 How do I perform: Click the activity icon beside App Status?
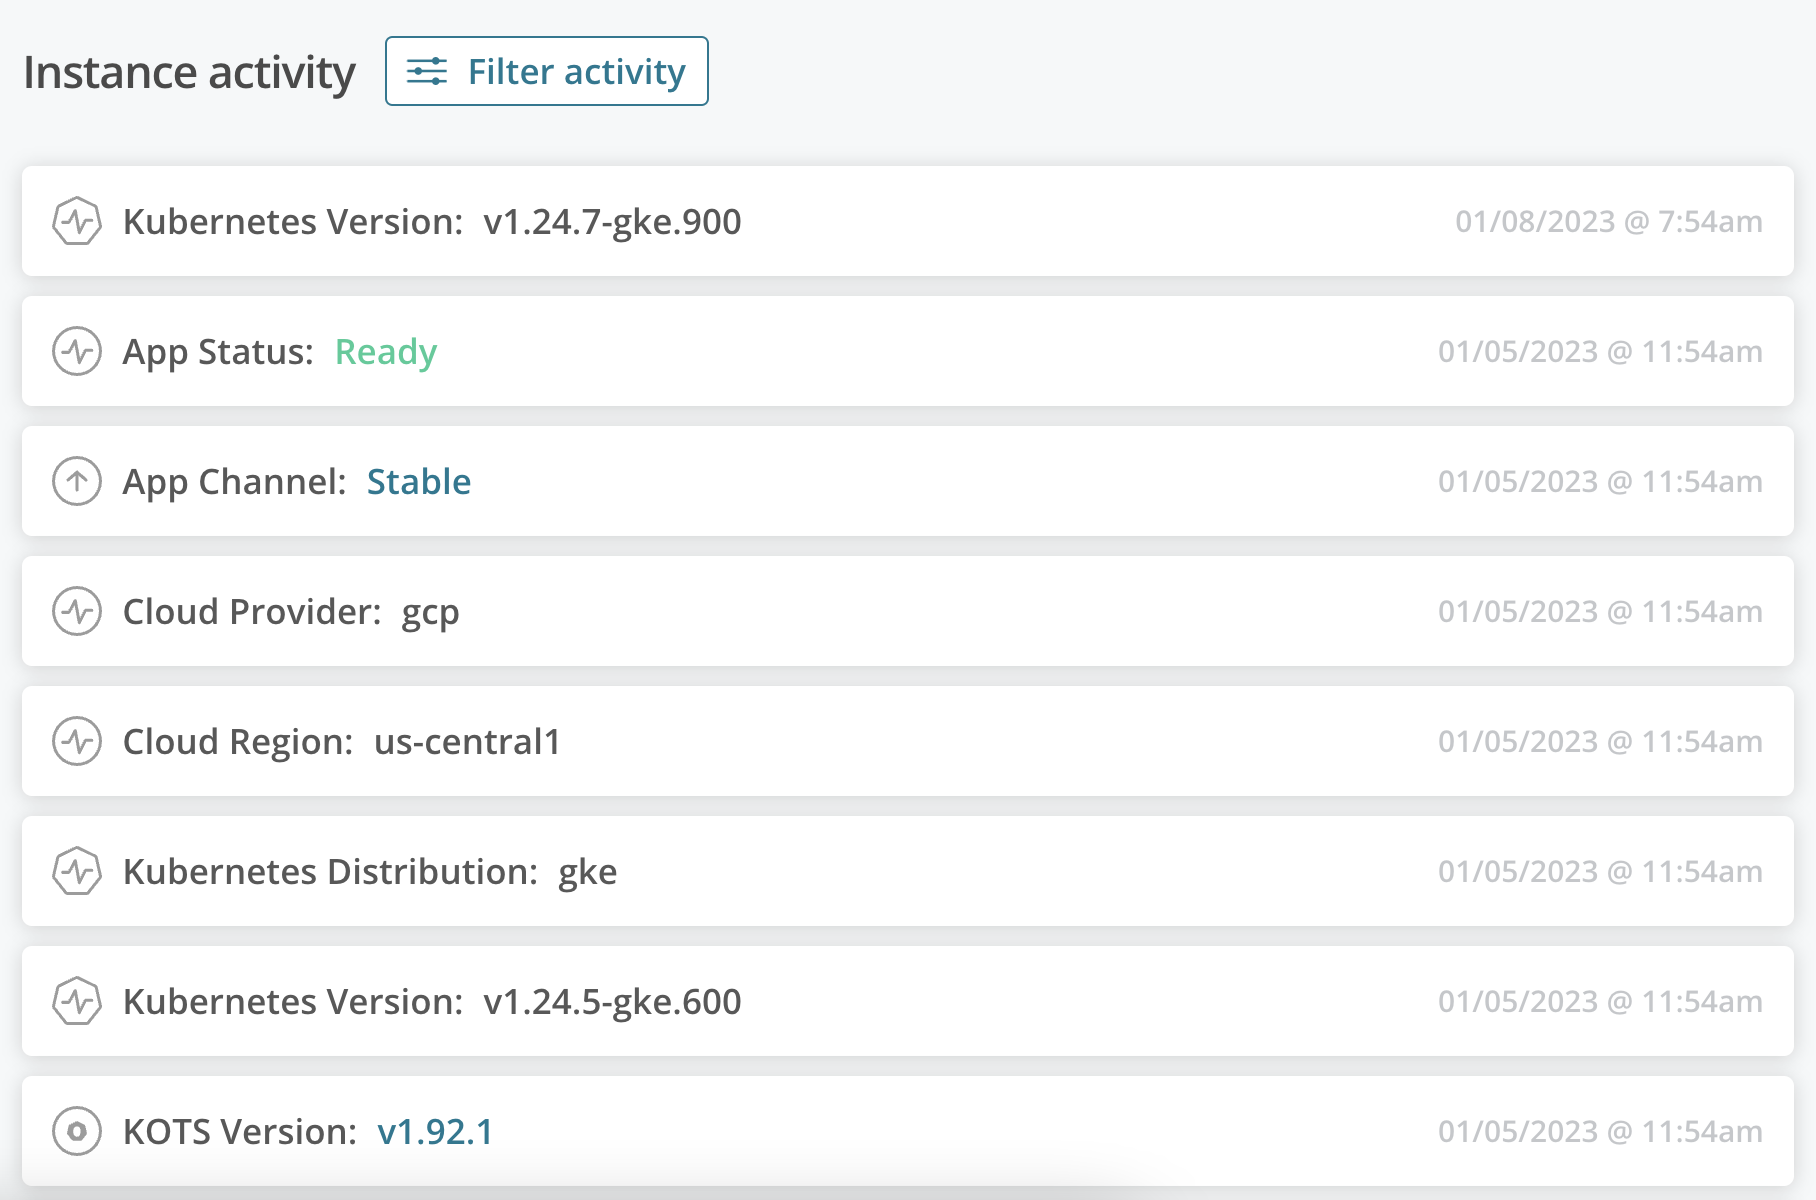point(76,352)
